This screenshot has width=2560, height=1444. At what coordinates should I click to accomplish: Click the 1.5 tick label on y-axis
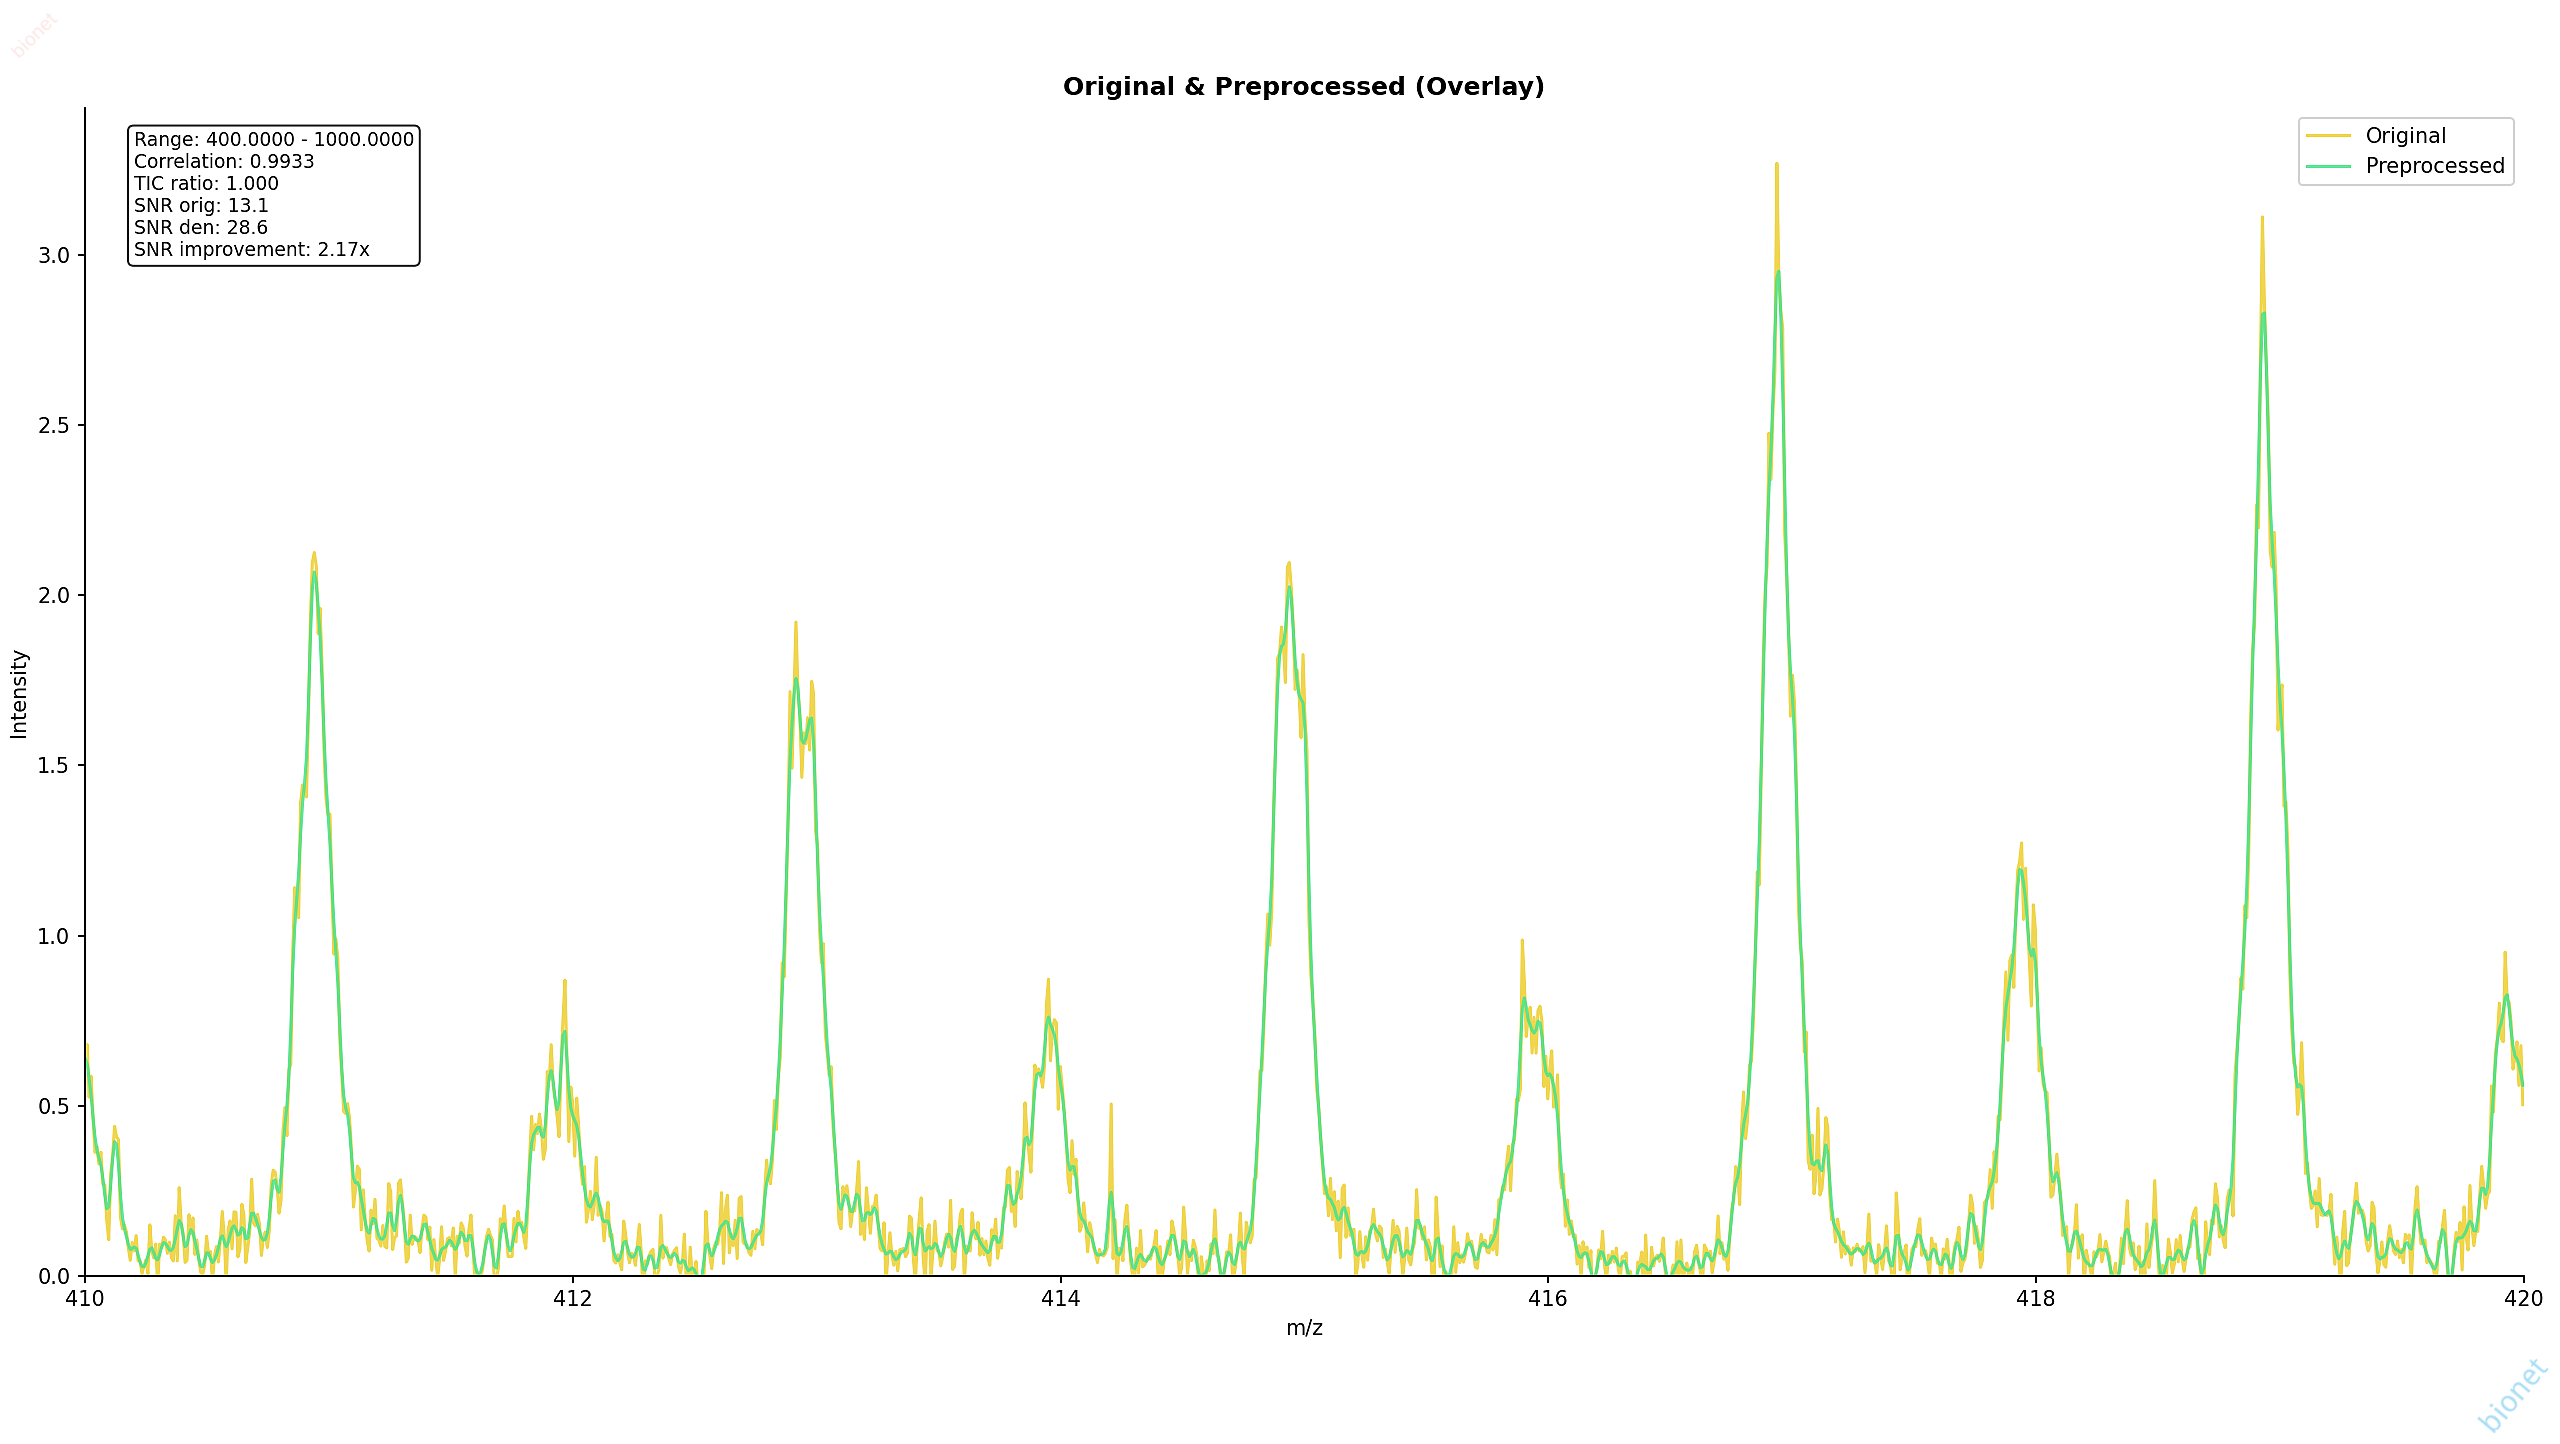coord(54,765)
